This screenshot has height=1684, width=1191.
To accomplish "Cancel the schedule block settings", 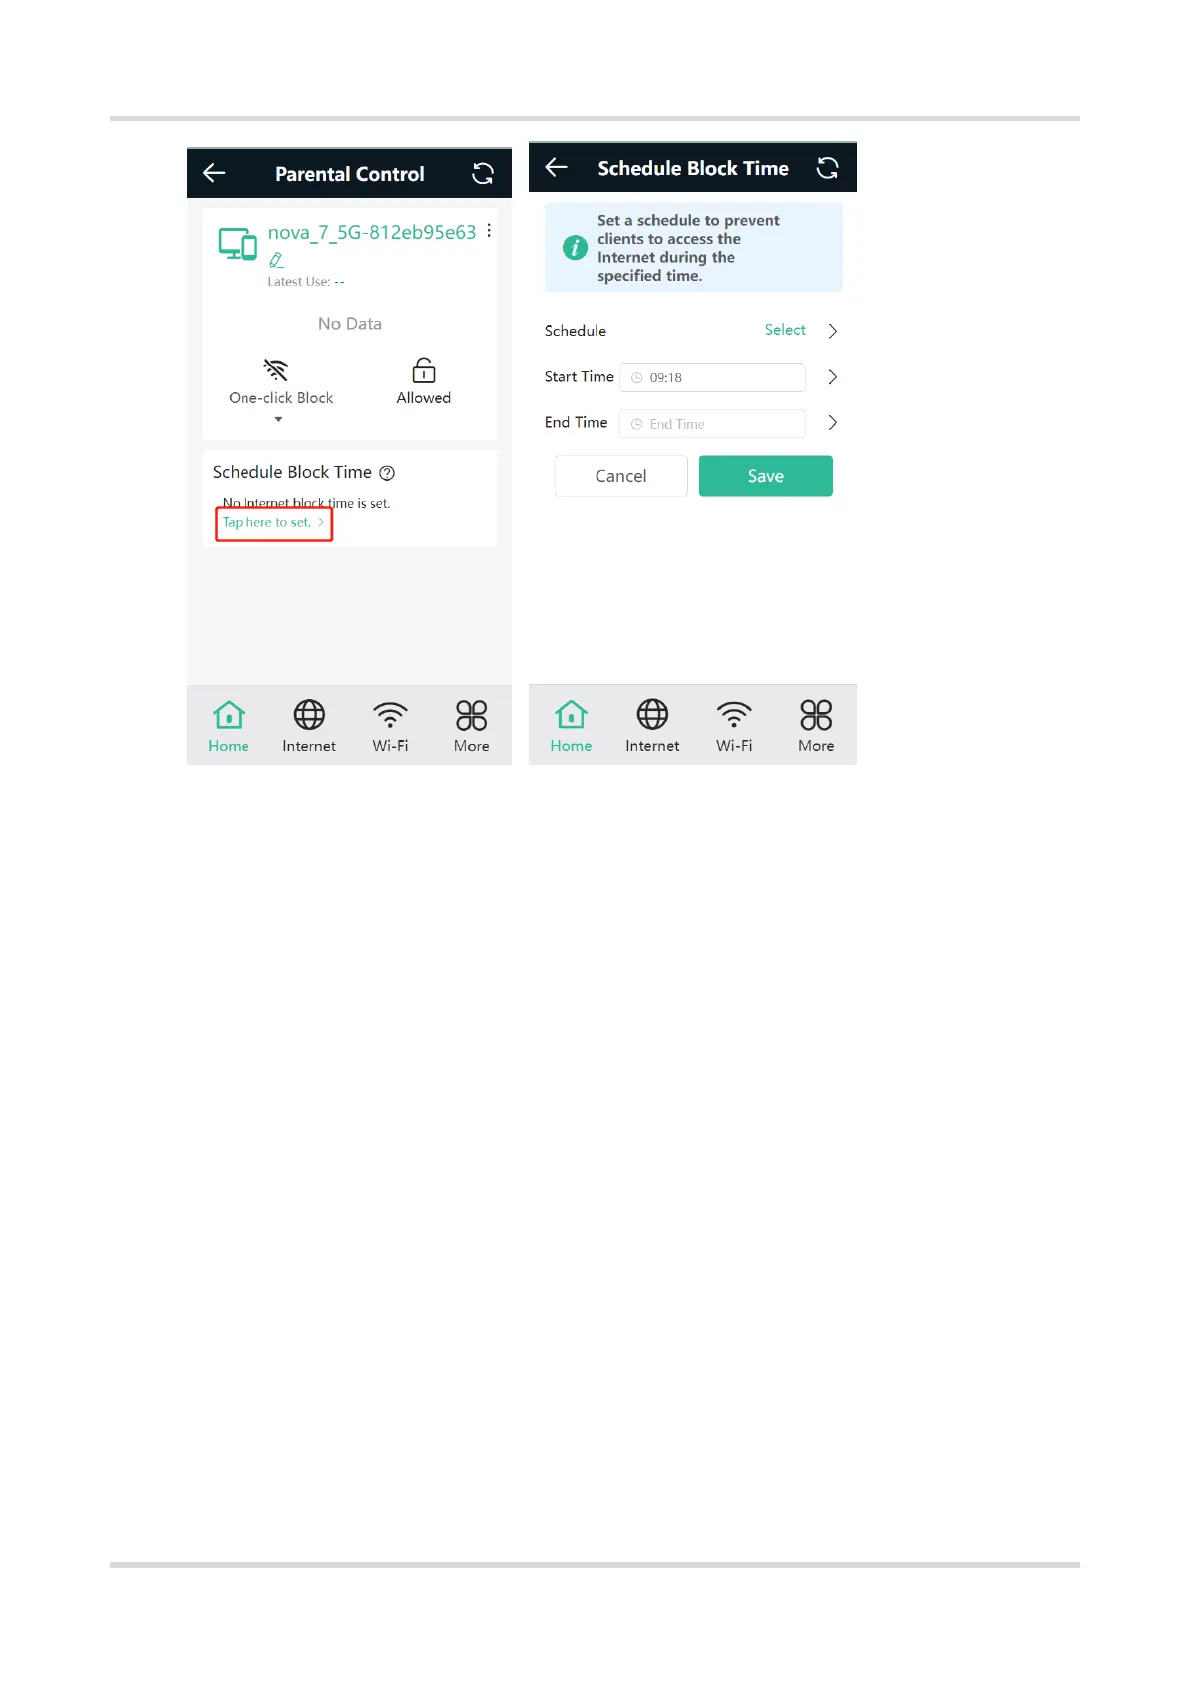I will pos(621,476).
